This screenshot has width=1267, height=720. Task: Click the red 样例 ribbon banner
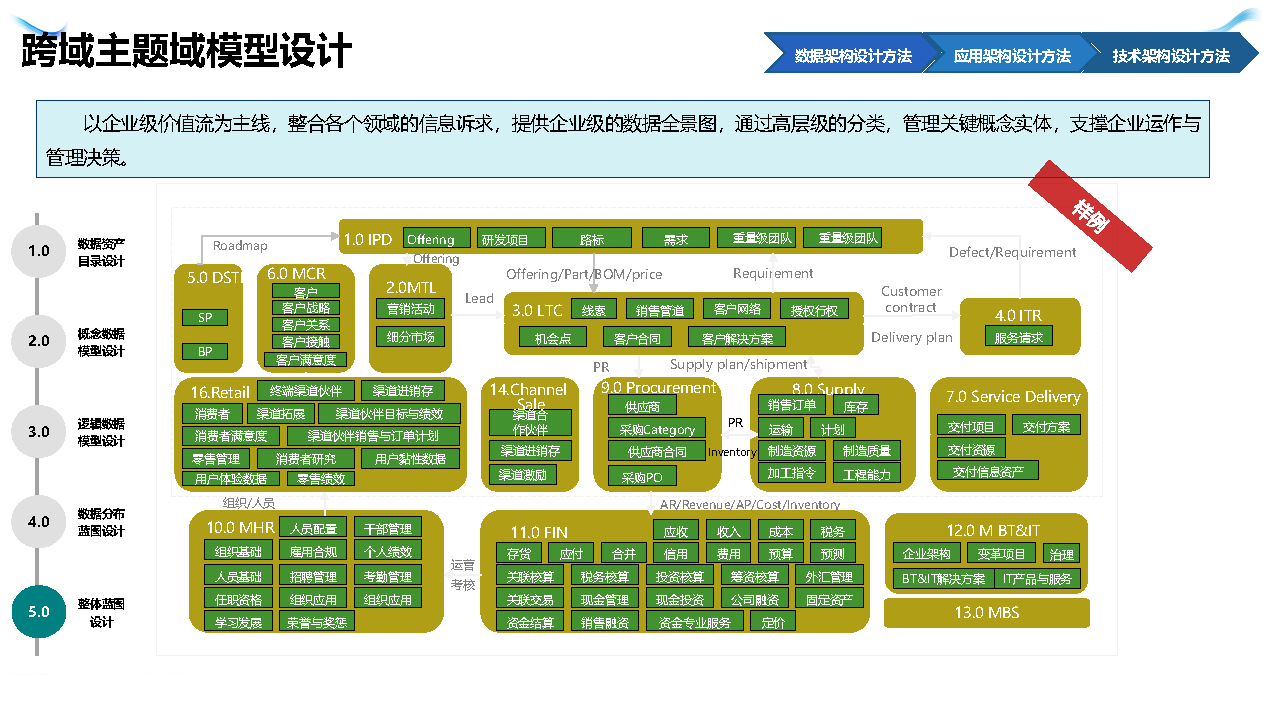(x=1090, y=216)
